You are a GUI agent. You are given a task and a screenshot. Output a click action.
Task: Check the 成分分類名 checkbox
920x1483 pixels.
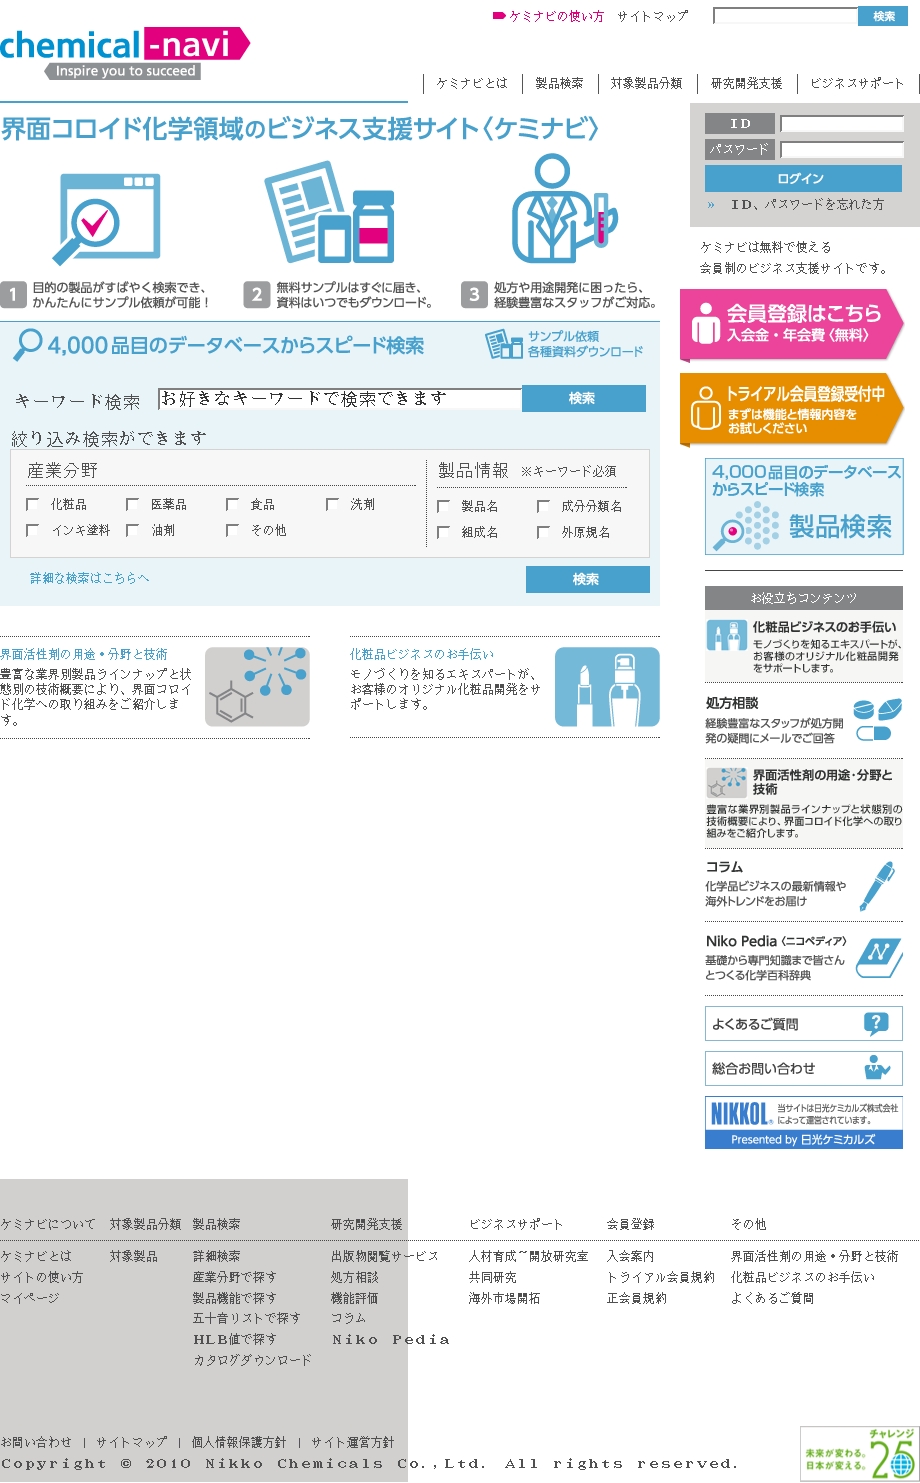(544, 506)
